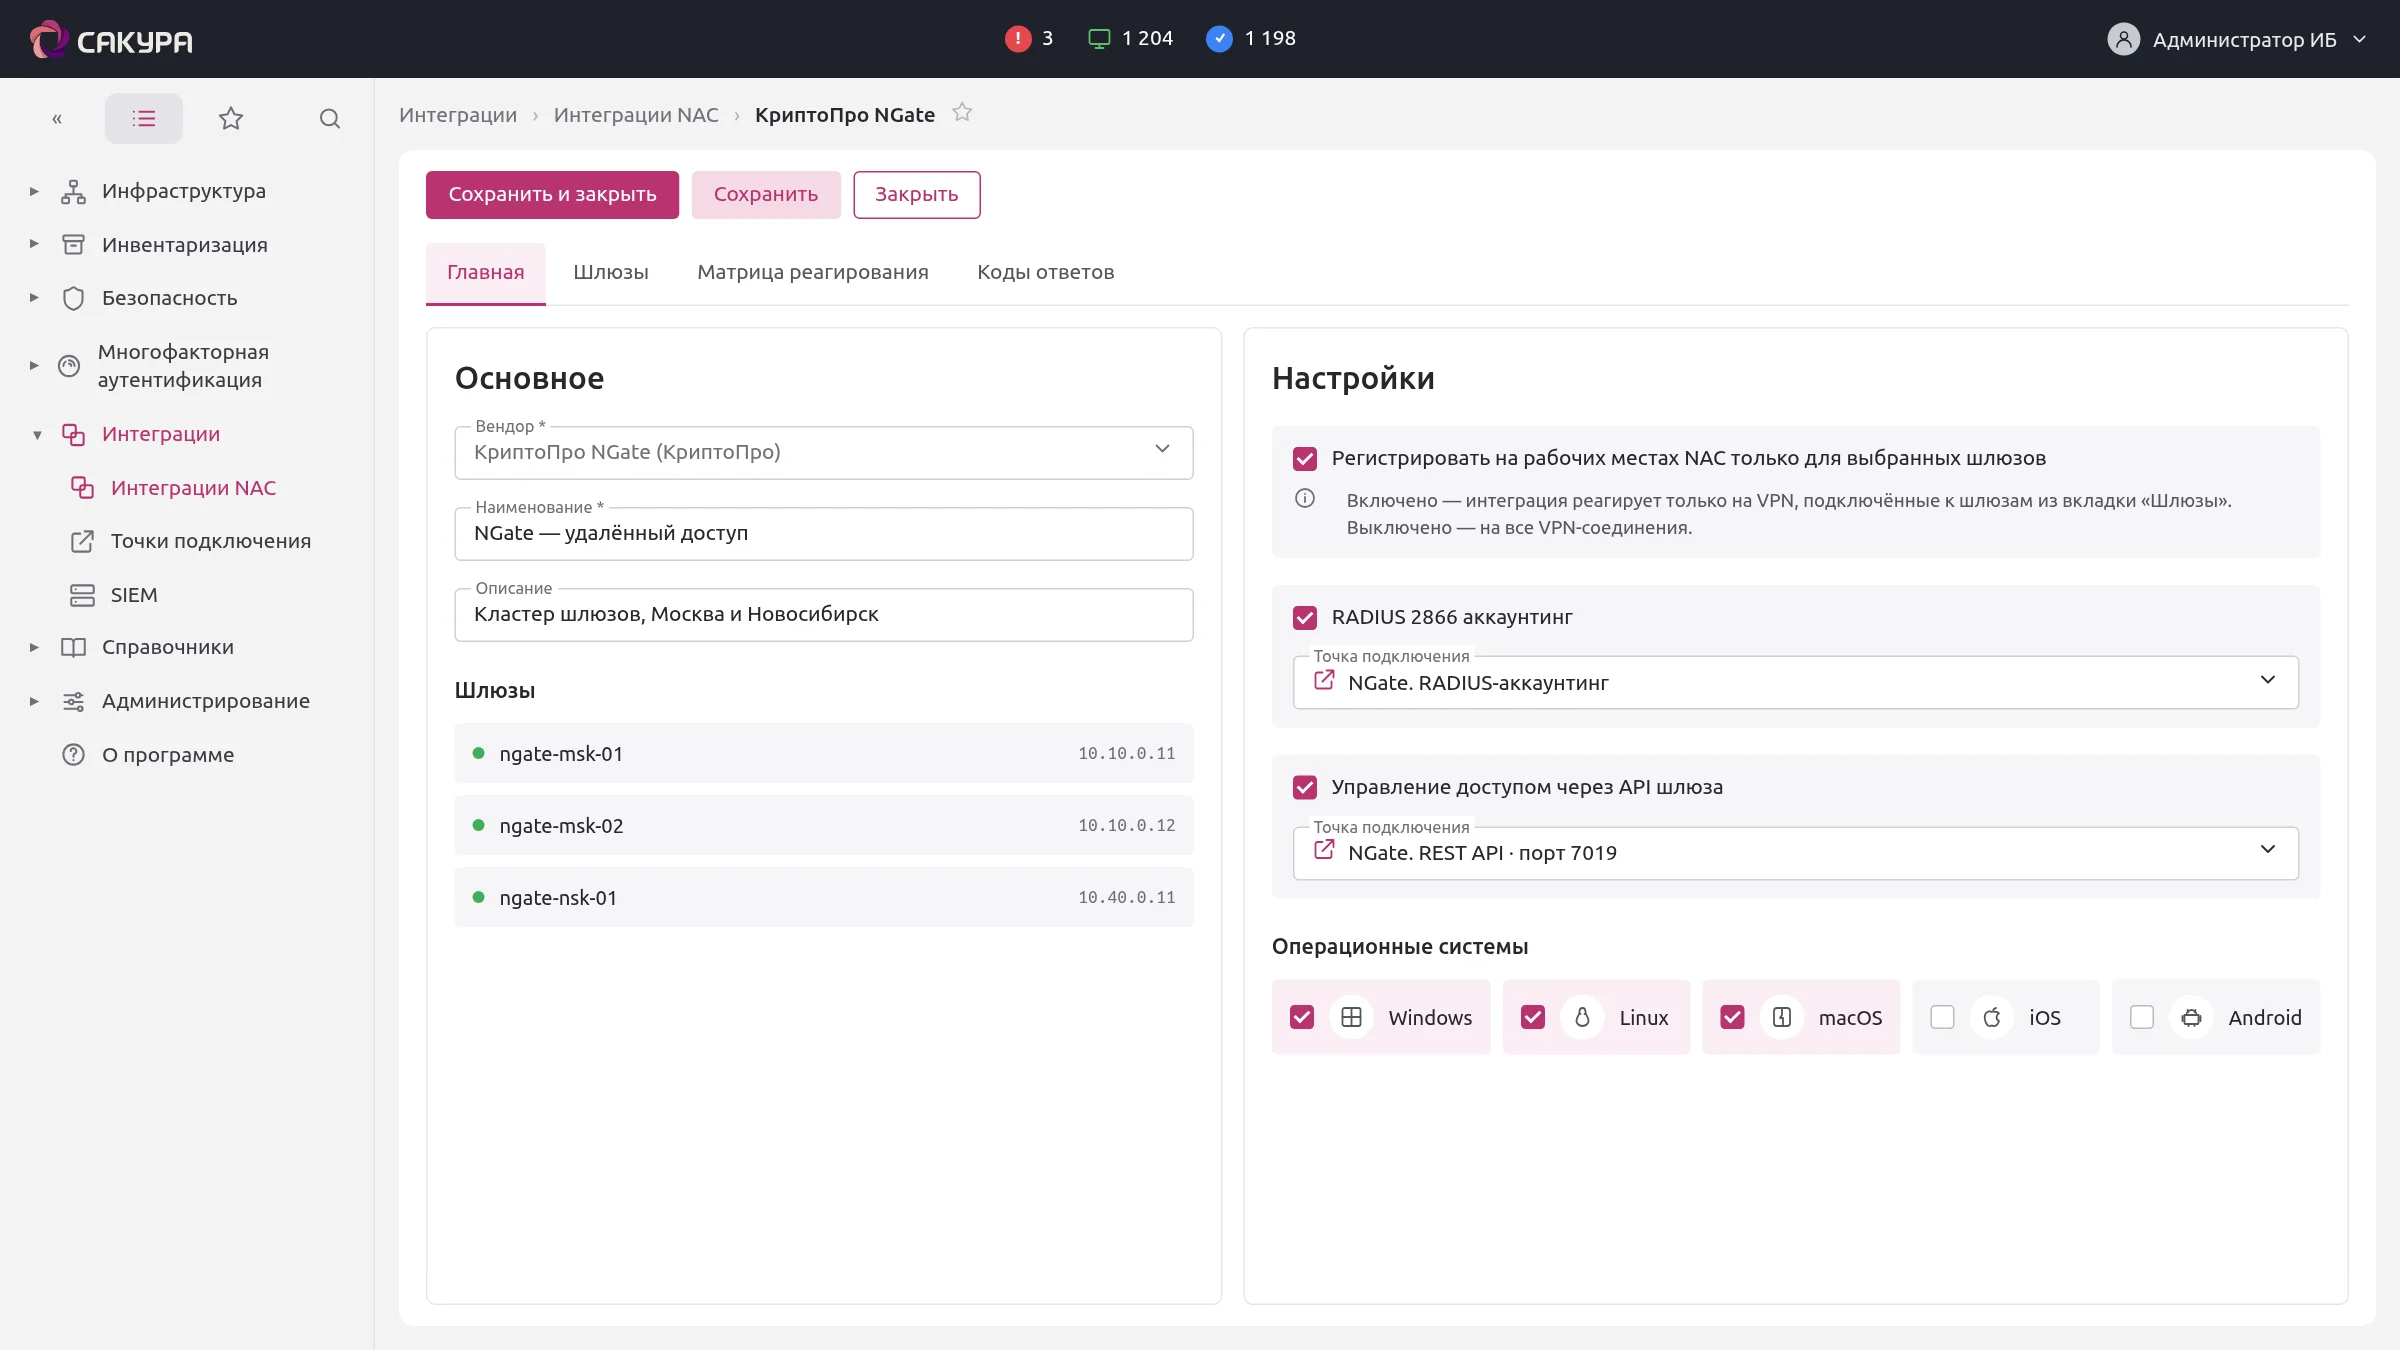Image resolution: width=2400 pixels, height=1350 pixels.
Task: Expand the Инвентаризация section
Action: [34, 244]
